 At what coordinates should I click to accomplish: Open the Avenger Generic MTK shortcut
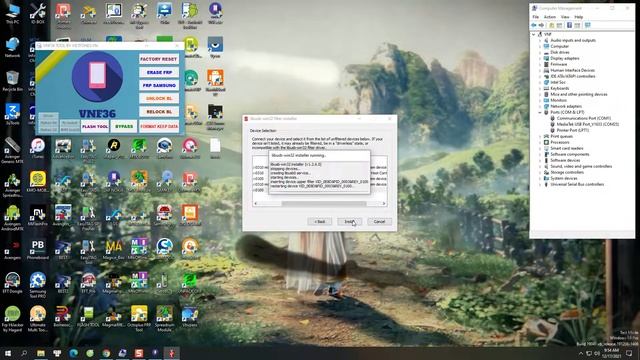[x=12, y=150]
